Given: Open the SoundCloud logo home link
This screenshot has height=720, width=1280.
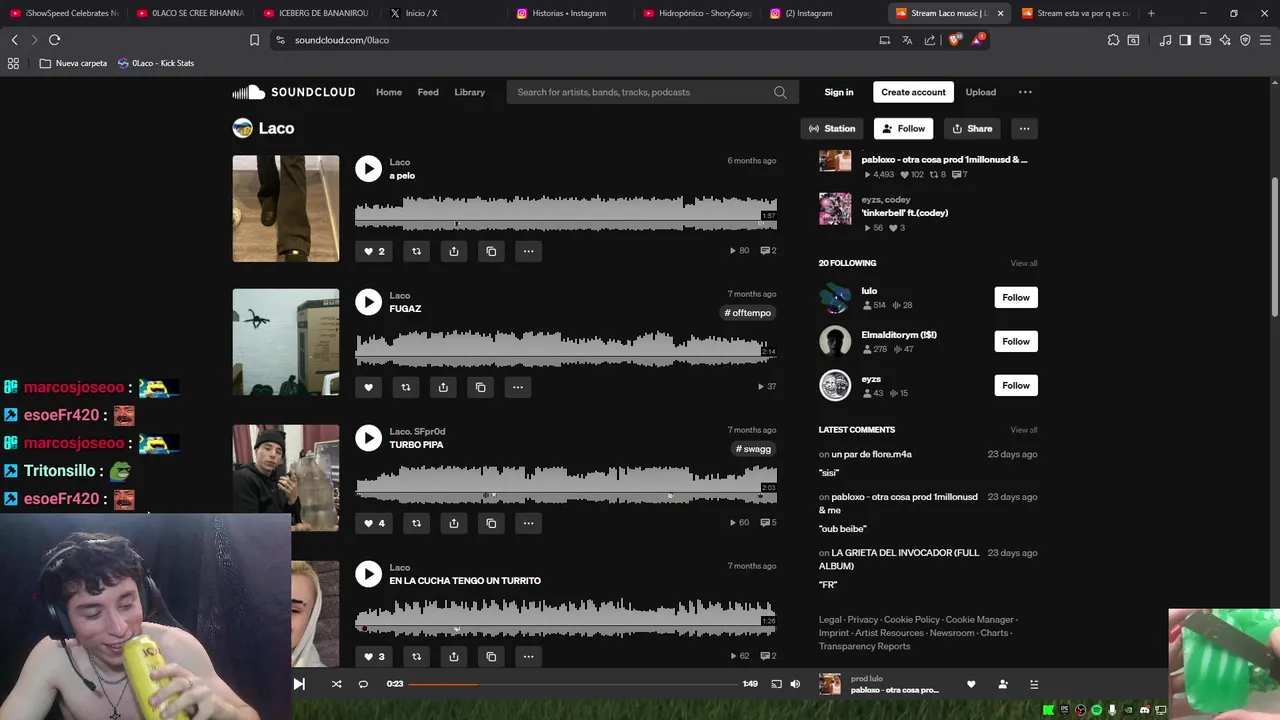Looking at the screenshot, I should [294, 92].
